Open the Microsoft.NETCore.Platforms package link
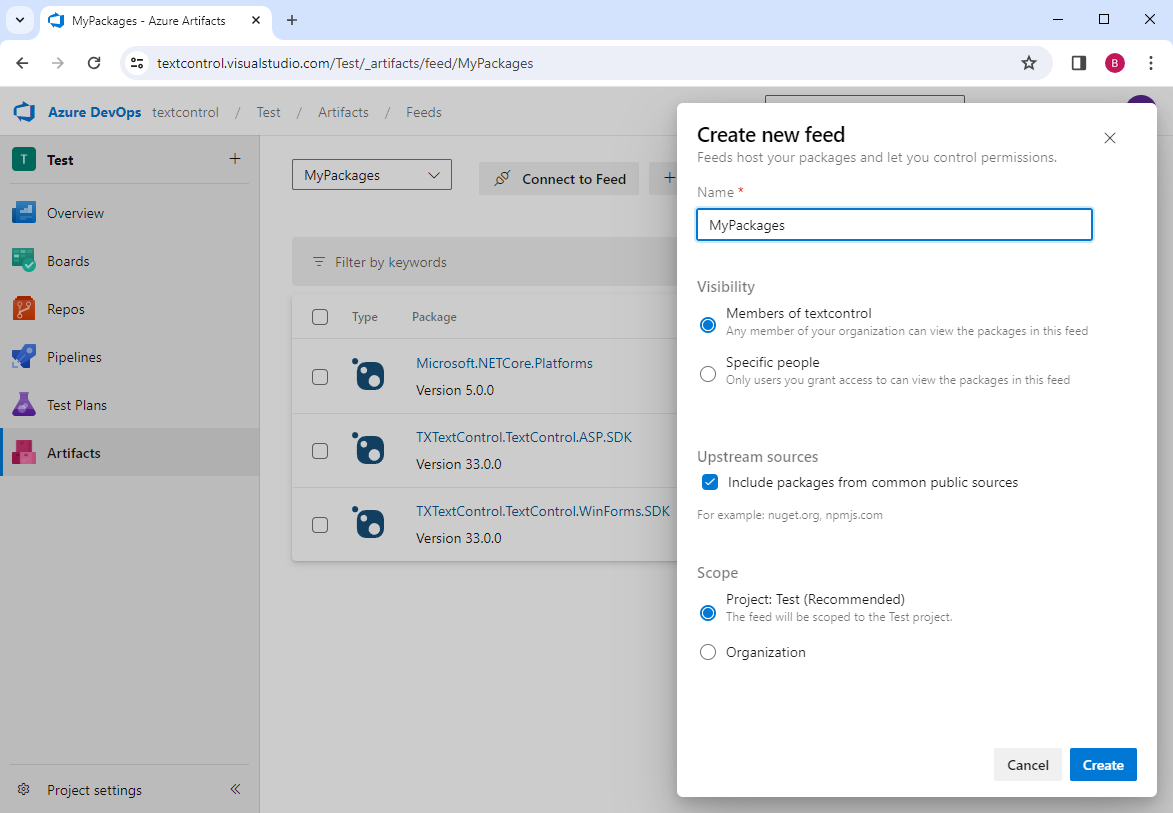This screenshot has height=813, width=1173. [x=504, y=362]
